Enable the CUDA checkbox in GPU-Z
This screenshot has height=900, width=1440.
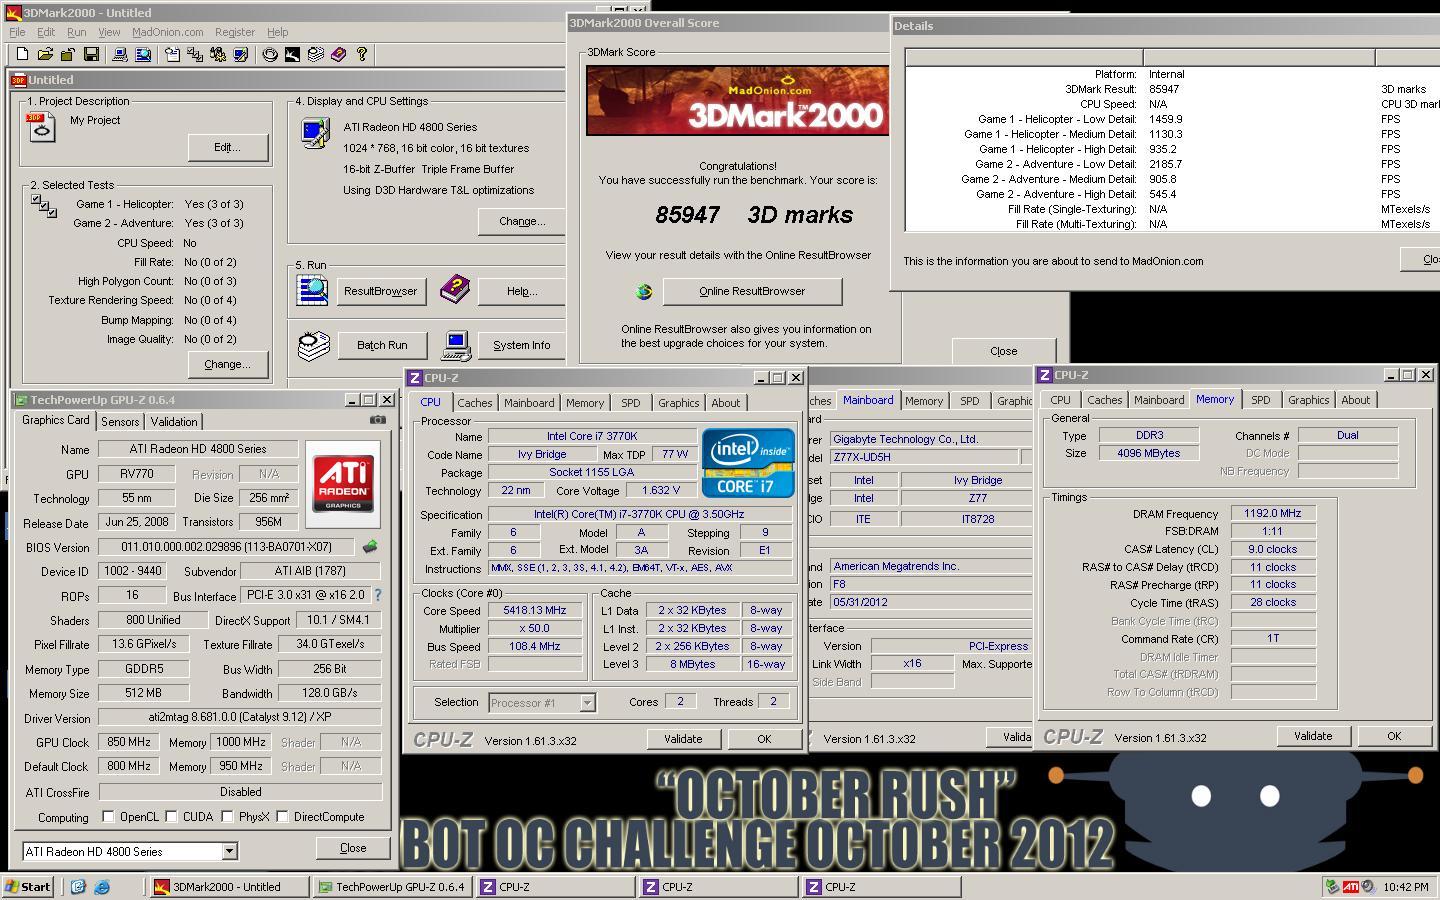tap(171, 816)
